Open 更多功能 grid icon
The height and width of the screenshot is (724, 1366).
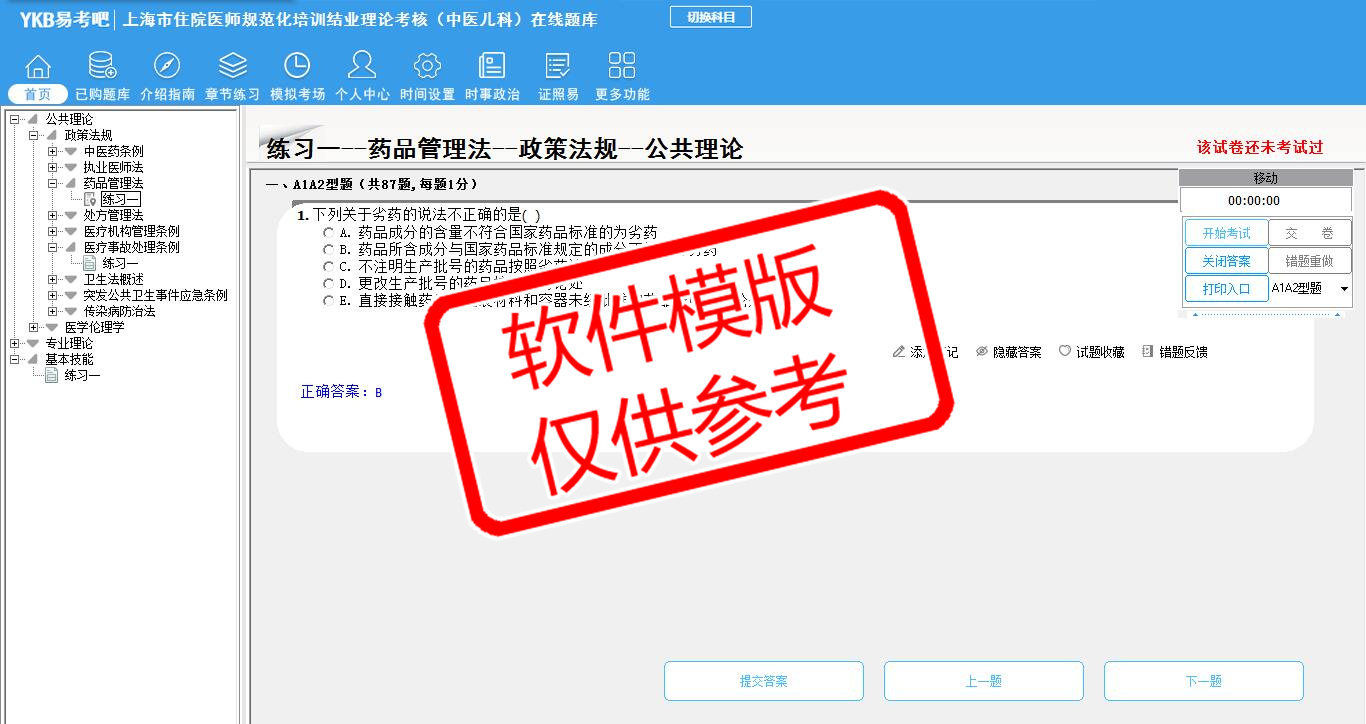622,67
